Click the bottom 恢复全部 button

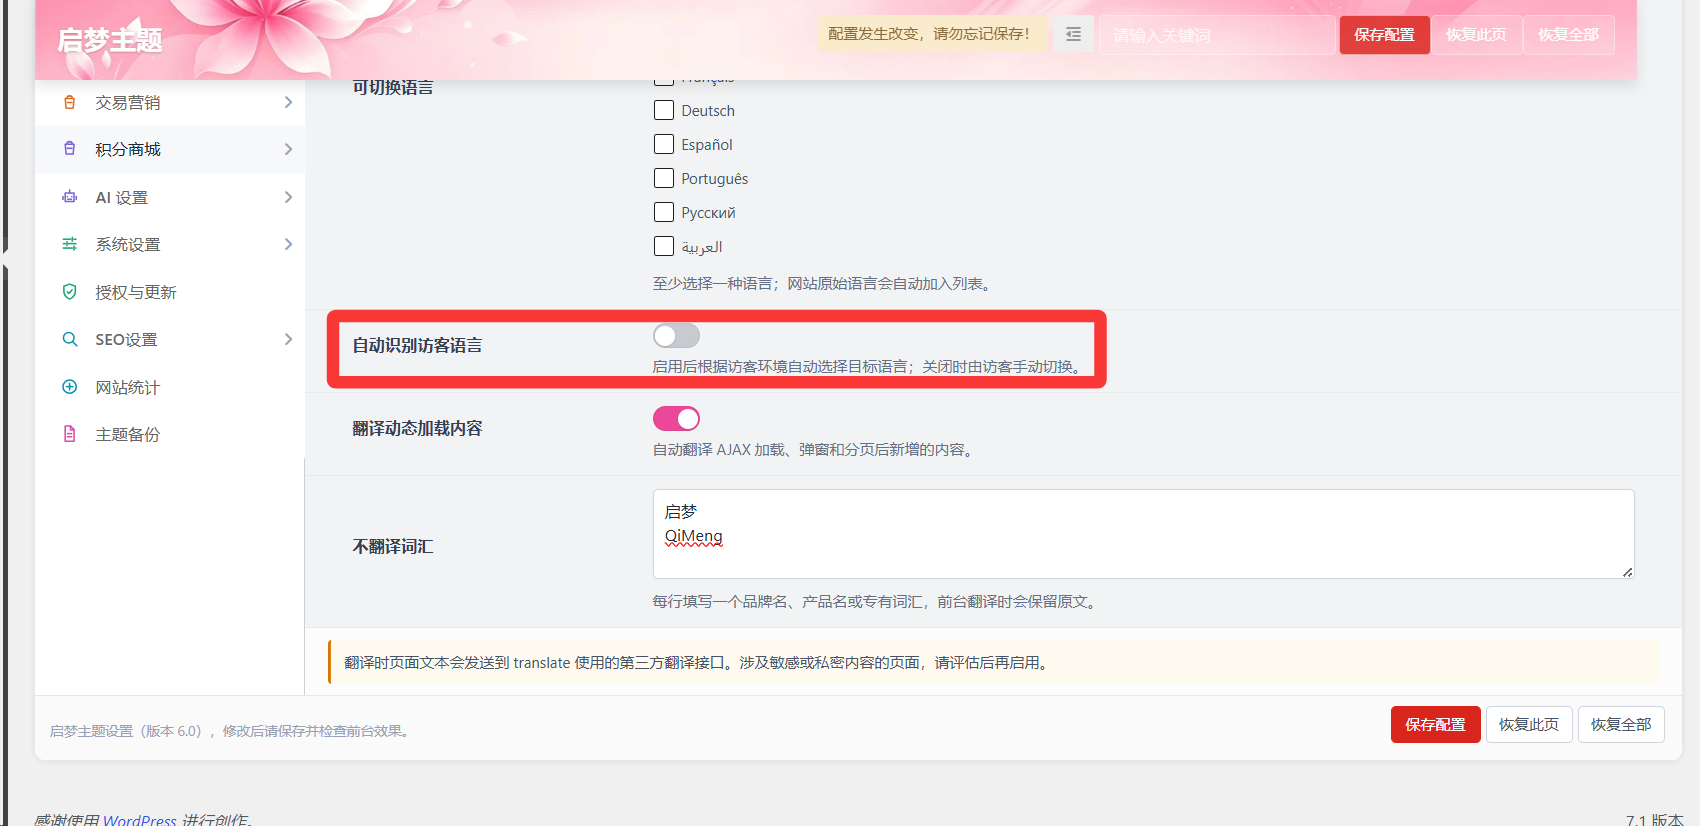pos(1621,725)
